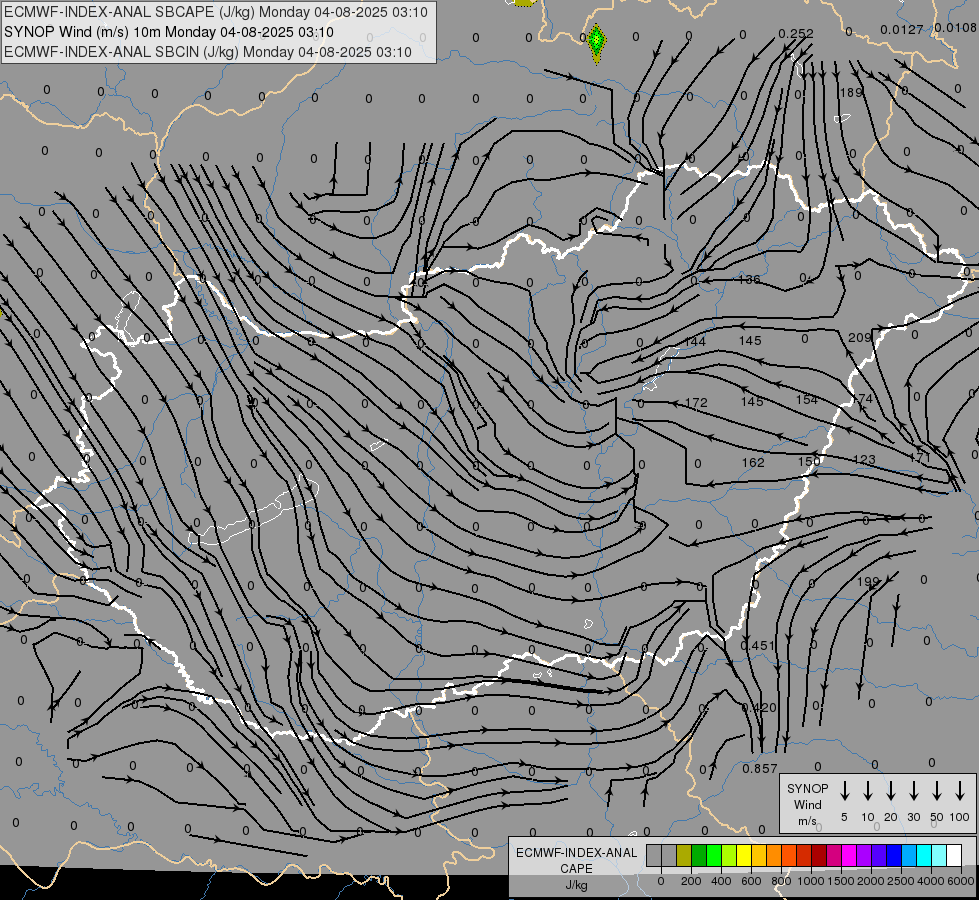979x900 pixels.
Task: Click the 154 value on the map
Action: (x=807, y=400)
